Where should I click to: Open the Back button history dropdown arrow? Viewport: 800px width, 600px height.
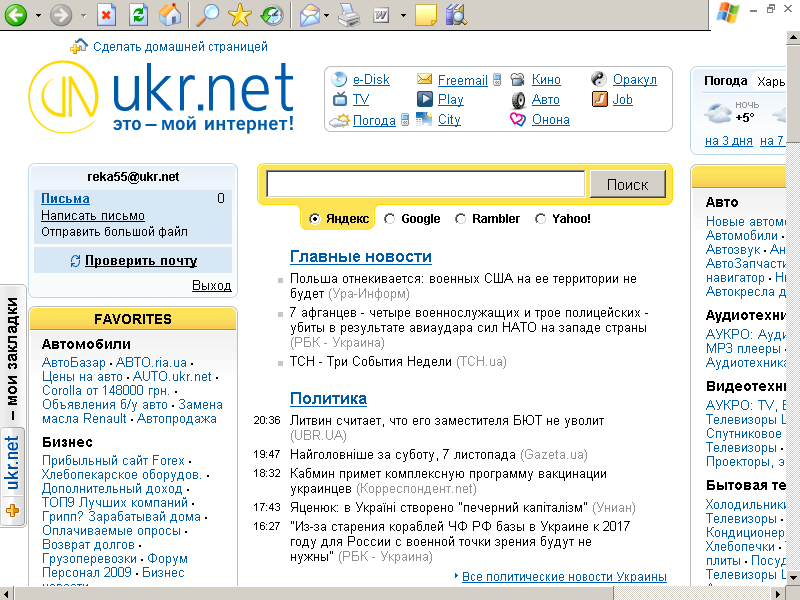click(38, 15)
